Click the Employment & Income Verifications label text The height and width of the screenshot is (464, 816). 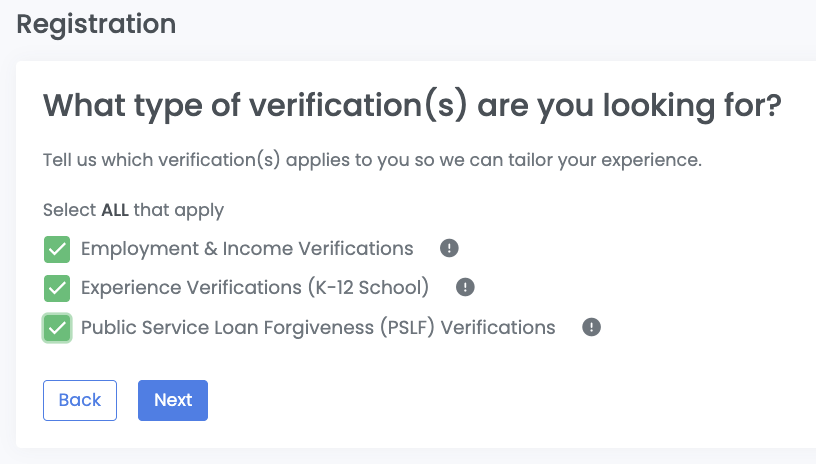point(247,248)
